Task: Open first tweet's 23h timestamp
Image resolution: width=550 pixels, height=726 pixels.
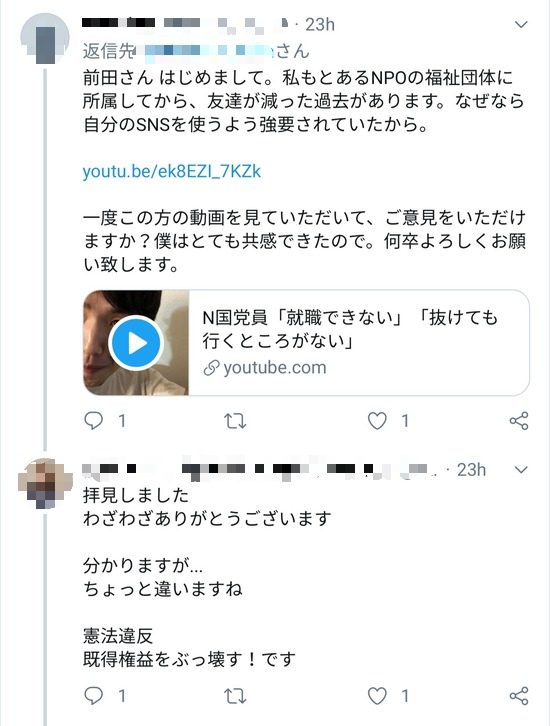Action: pos(320,25)
